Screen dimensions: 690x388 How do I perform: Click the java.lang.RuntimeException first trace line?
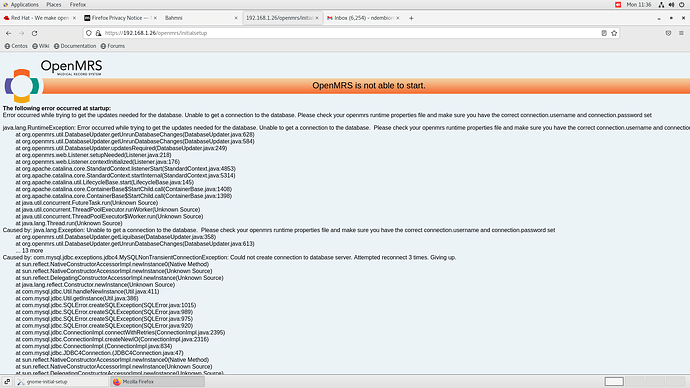coord(346,128)
